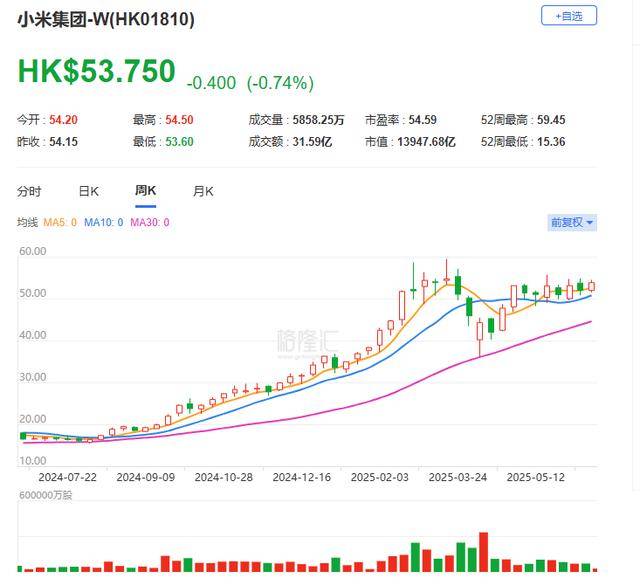Viewport: 640px width, 585px height.
Task: Switch to the 分时 intraday chart tab
Action: click(29, 191)
